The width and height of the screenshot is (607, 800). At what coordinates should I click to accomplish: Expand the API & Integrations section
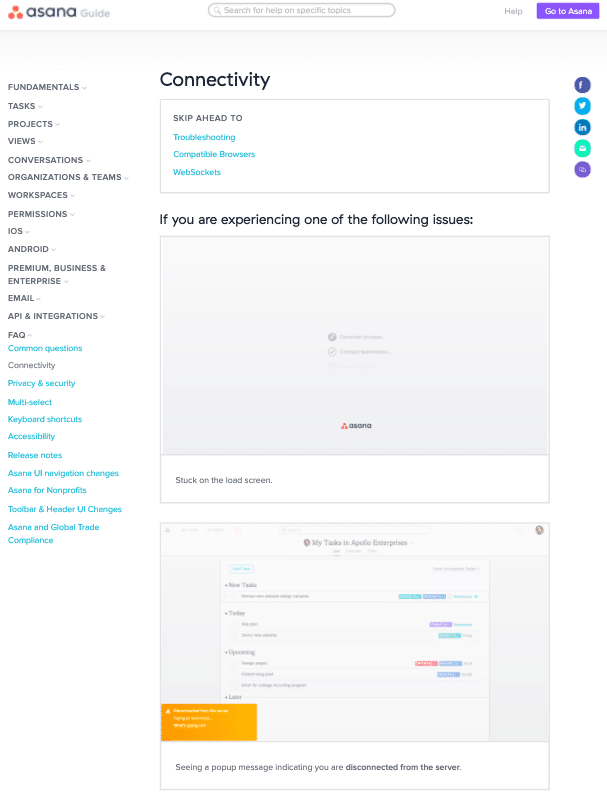(56, 316)
